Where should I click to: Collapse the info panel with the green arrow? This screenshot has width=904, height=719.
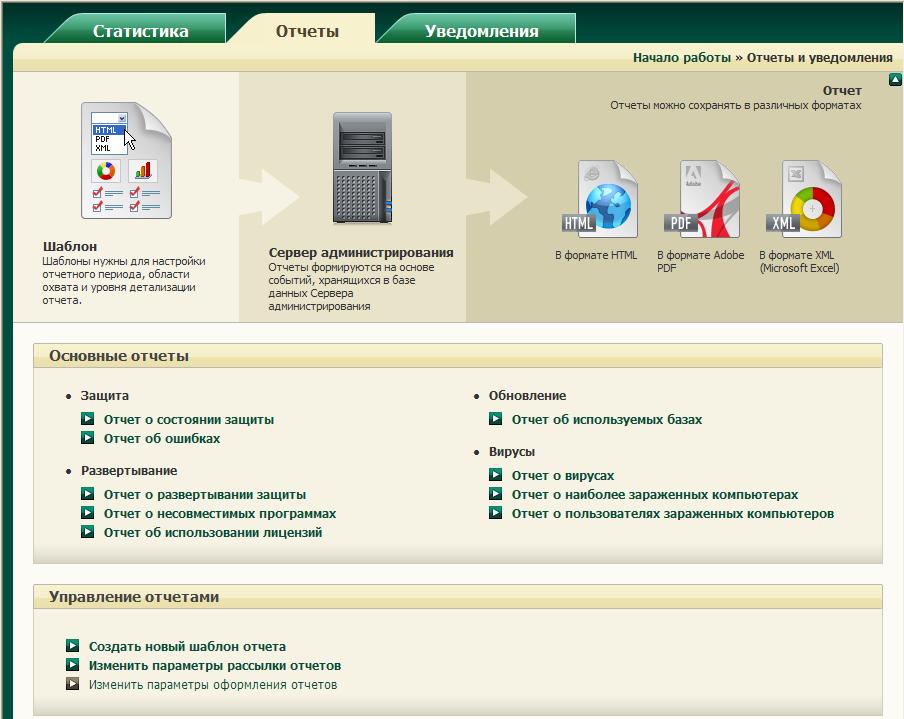895,80
